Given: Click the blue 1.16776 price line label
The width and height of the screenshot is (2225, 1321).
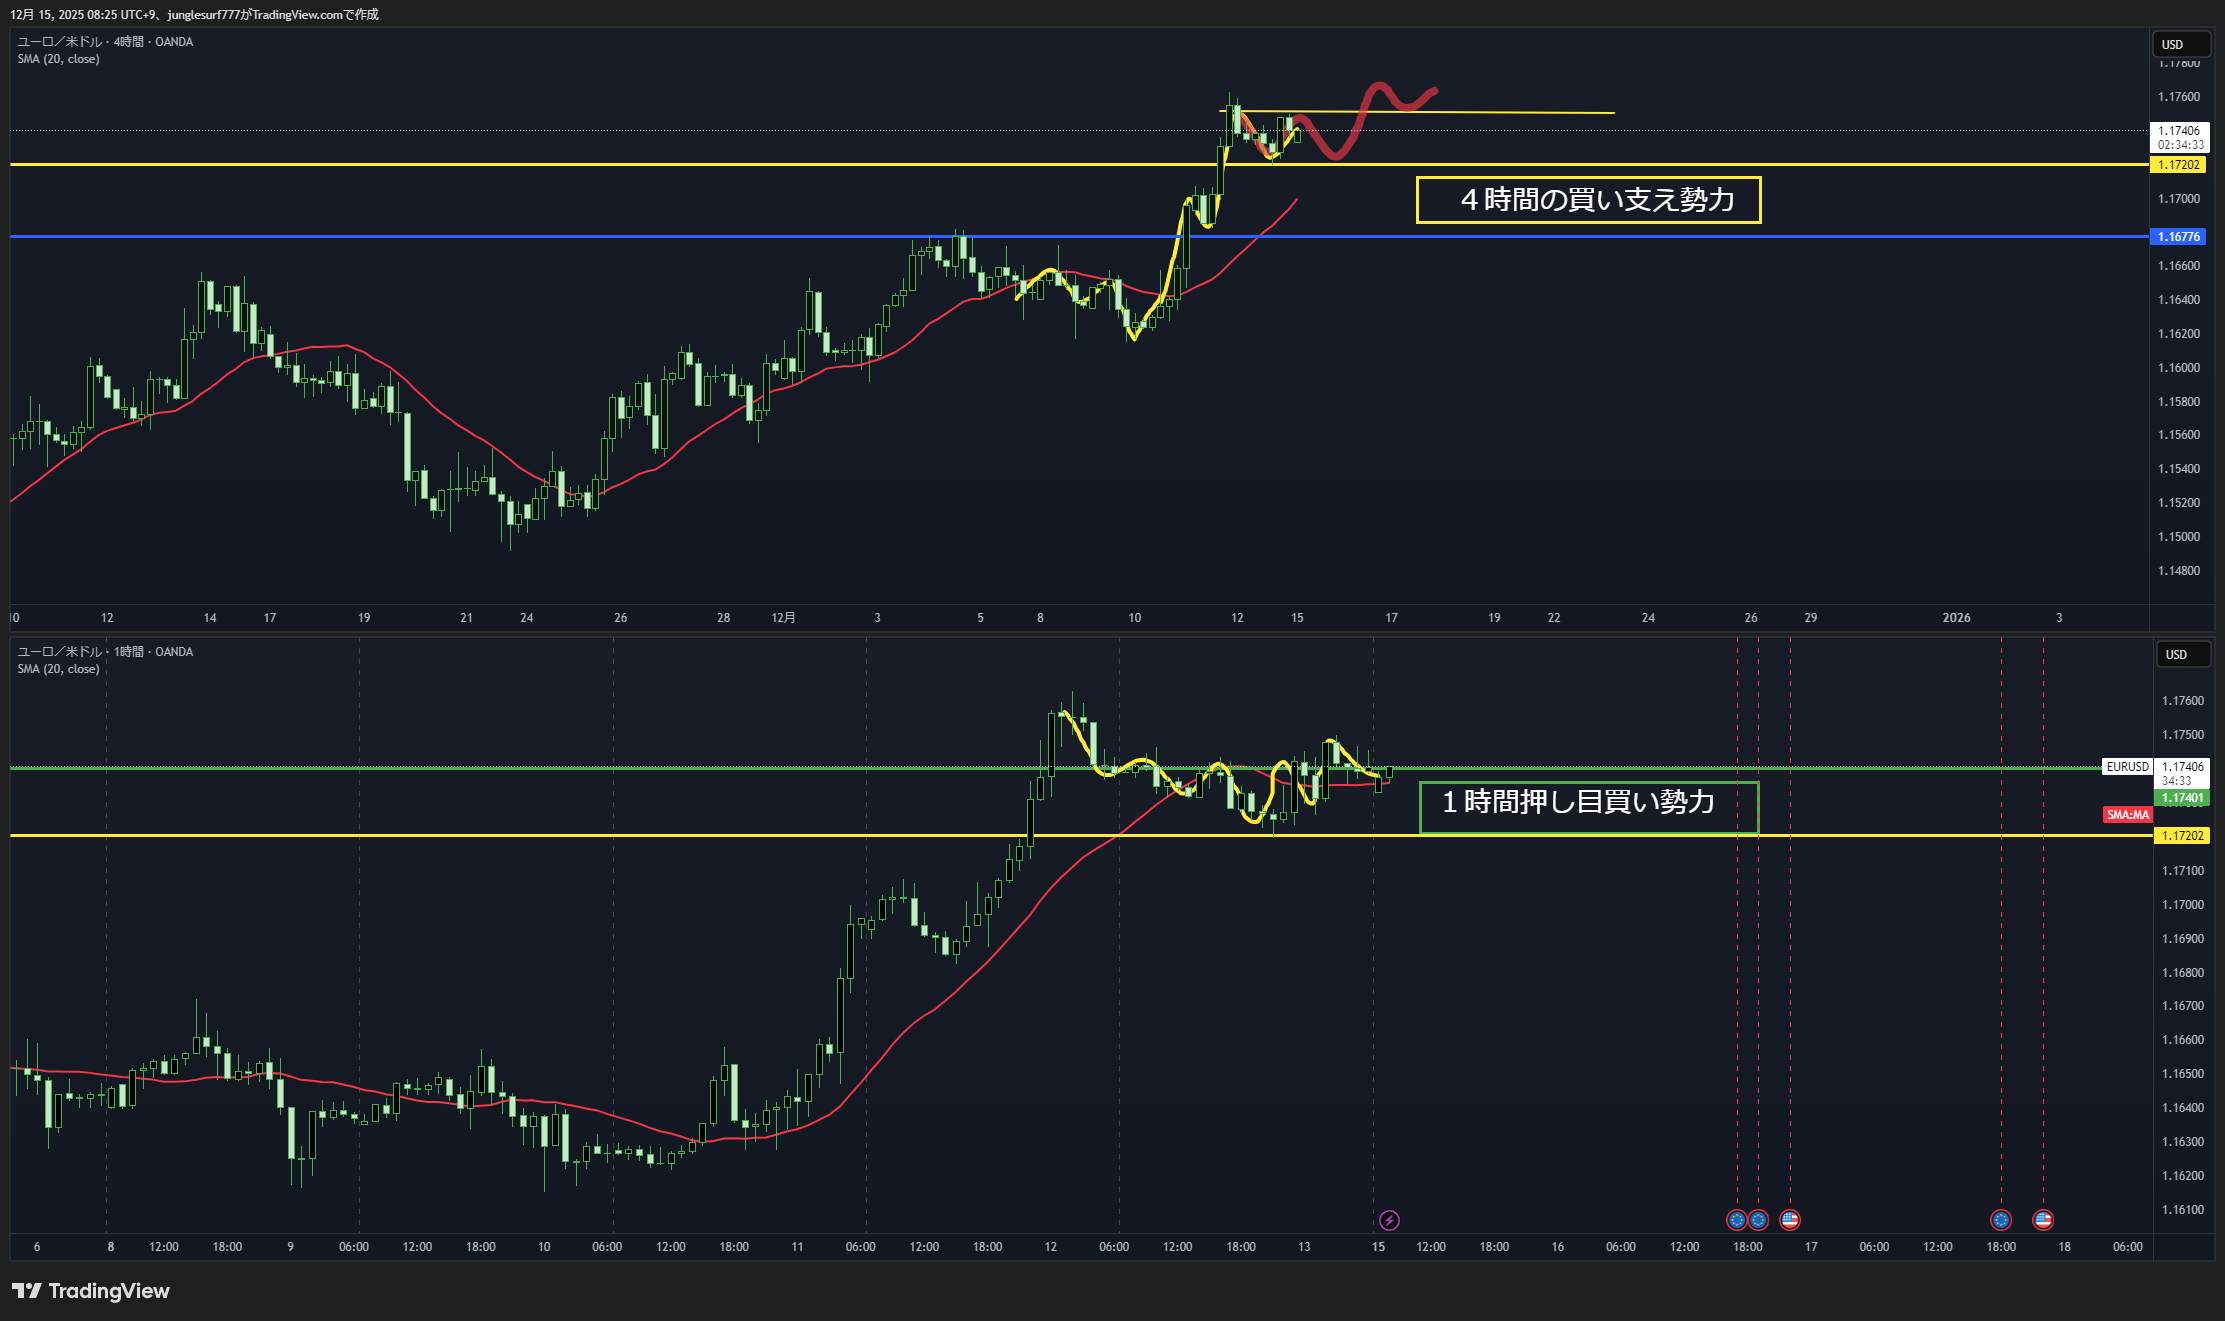Looking at the screenshot, I should [x=2178, y=237].
